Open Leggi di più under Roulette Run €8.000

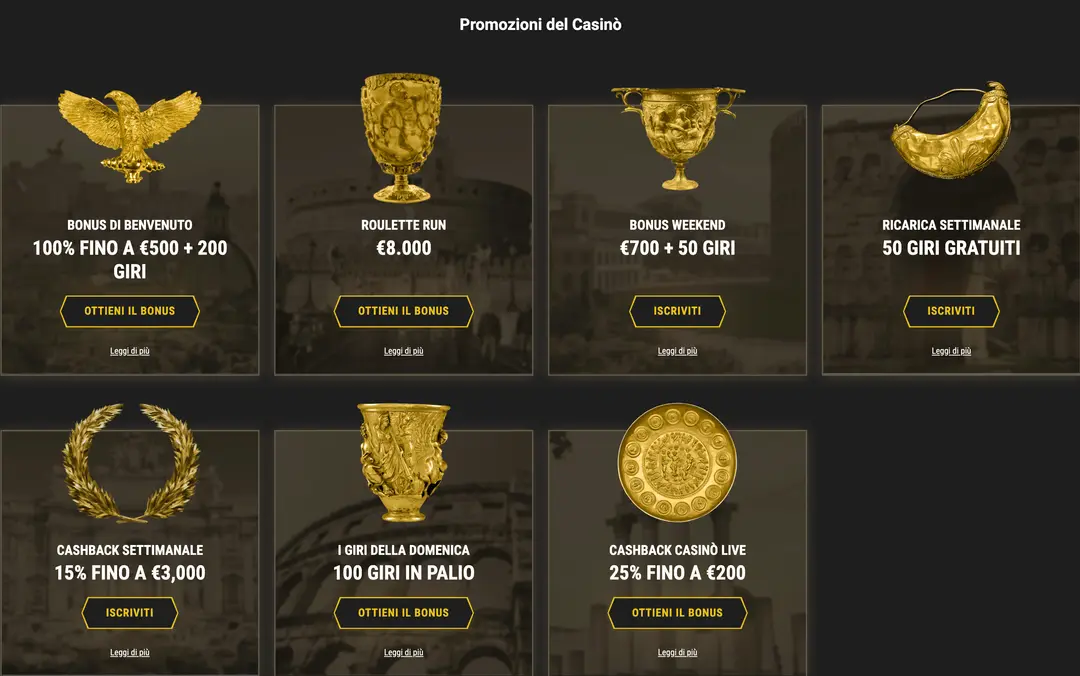402,351
